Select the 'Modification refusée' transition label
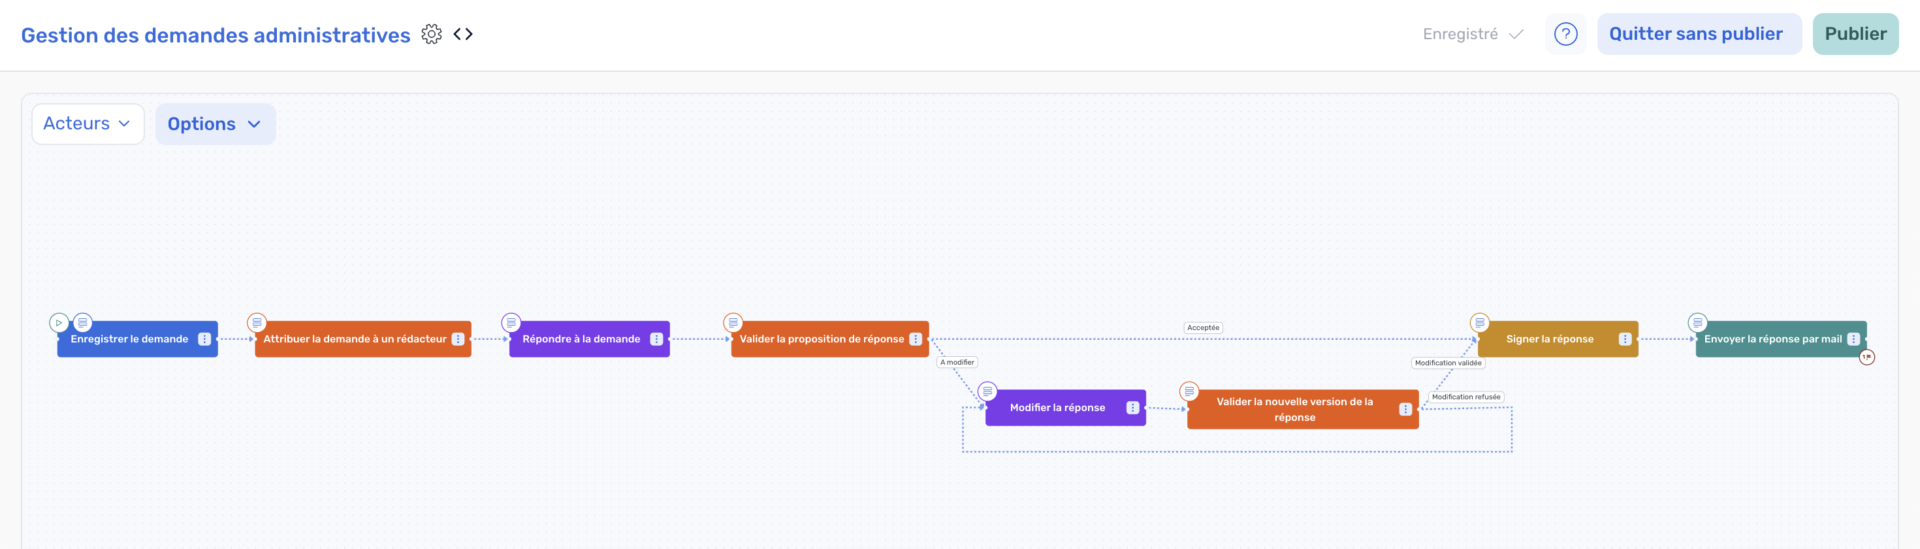 (1465, 397)
